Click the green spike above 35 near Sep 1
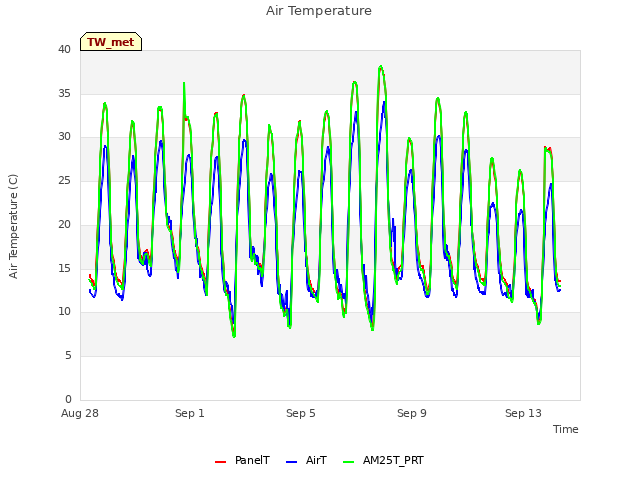 [x=184, y=83]
